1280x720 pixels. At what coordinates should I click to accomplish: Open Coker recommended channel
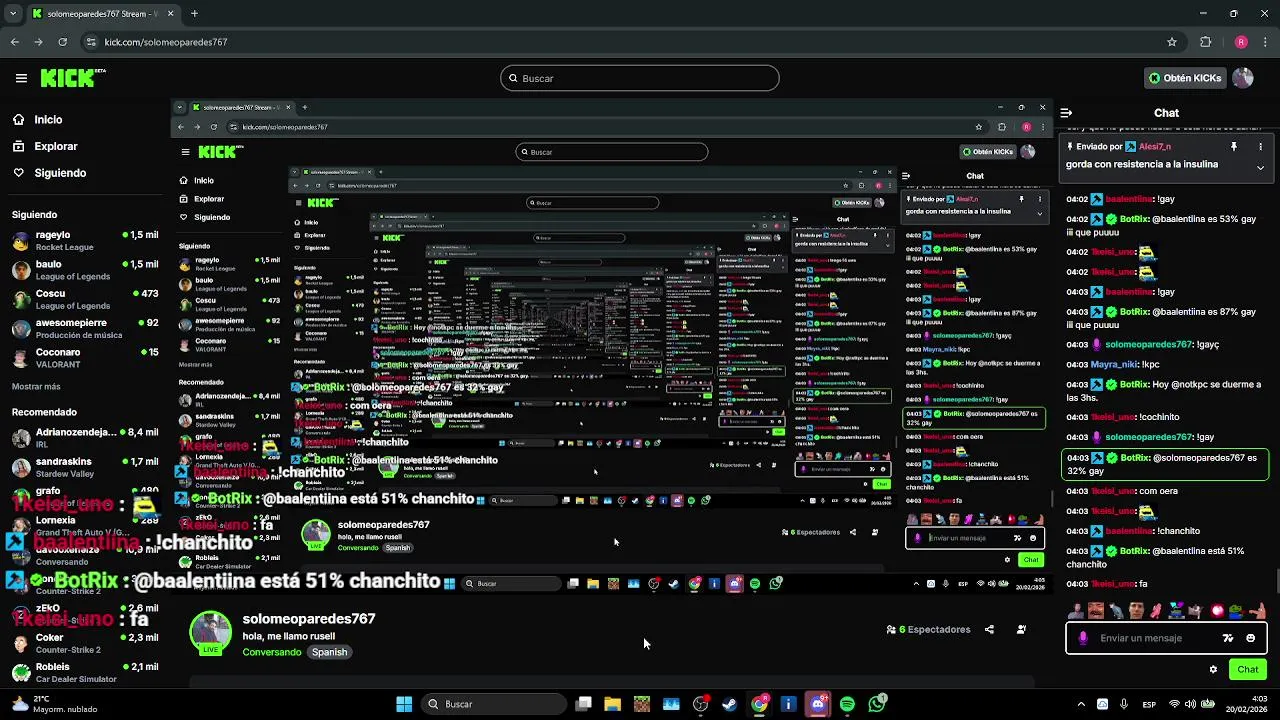point(85,643)
